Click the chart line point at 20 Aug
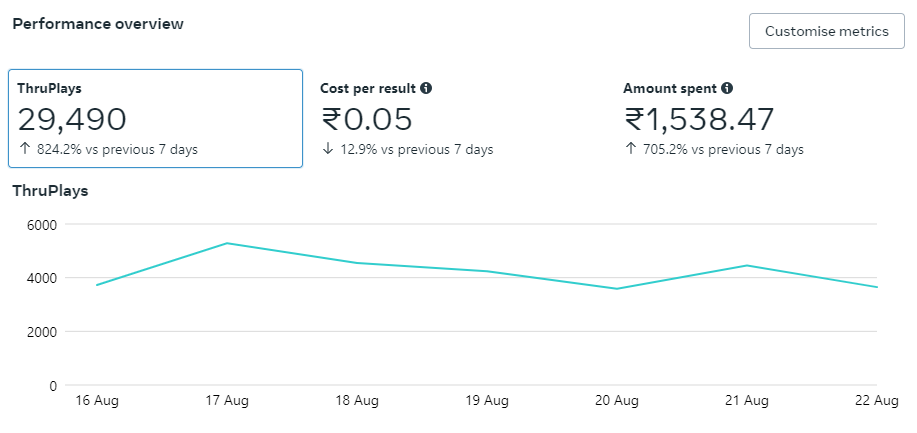This screenshot has width=917, height=433. click(x=617, y=289)
